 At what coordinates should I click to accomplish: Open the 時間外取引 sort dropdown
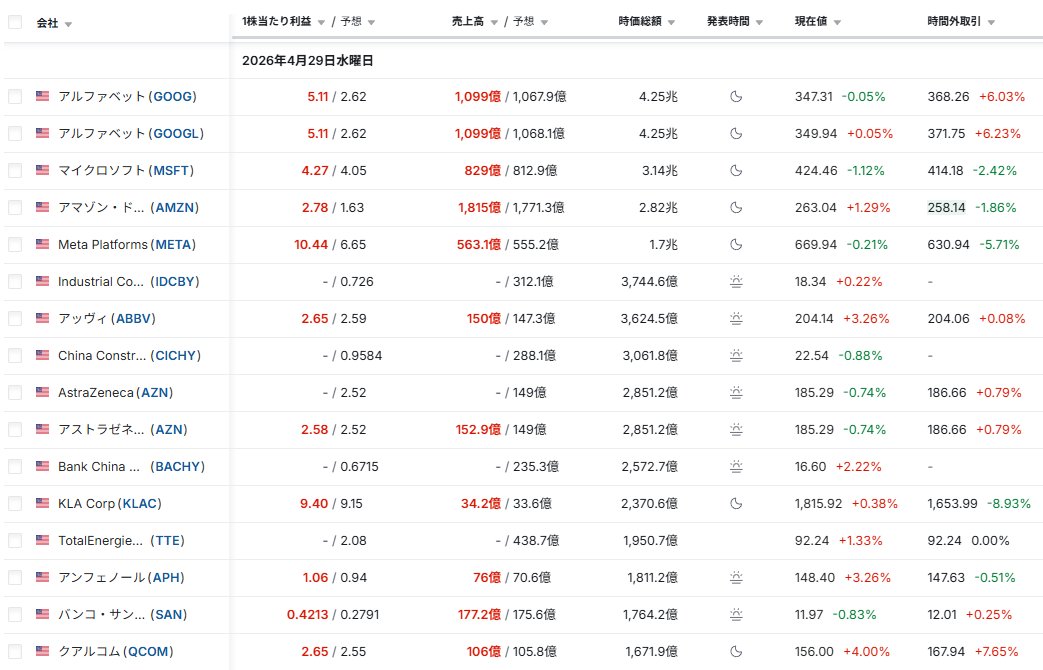tap(991, 23)
